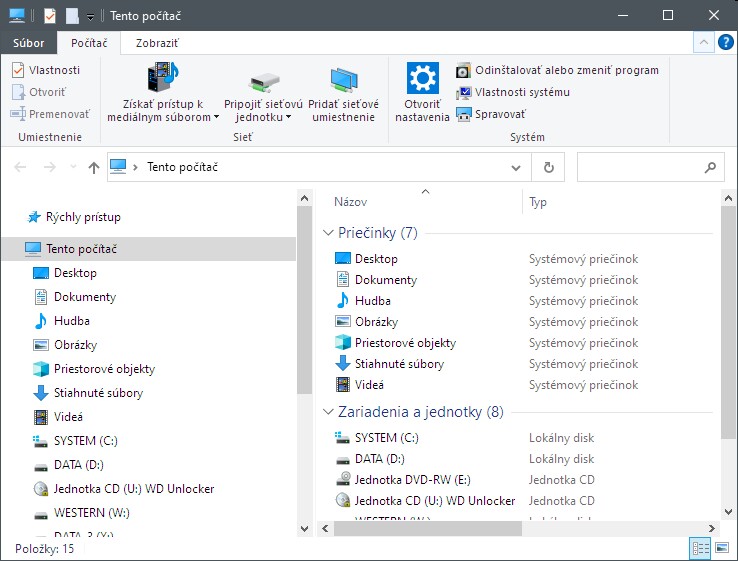Expand the recent locations dropdown arrow
The image size is (738, 561).
coord(72,167)
